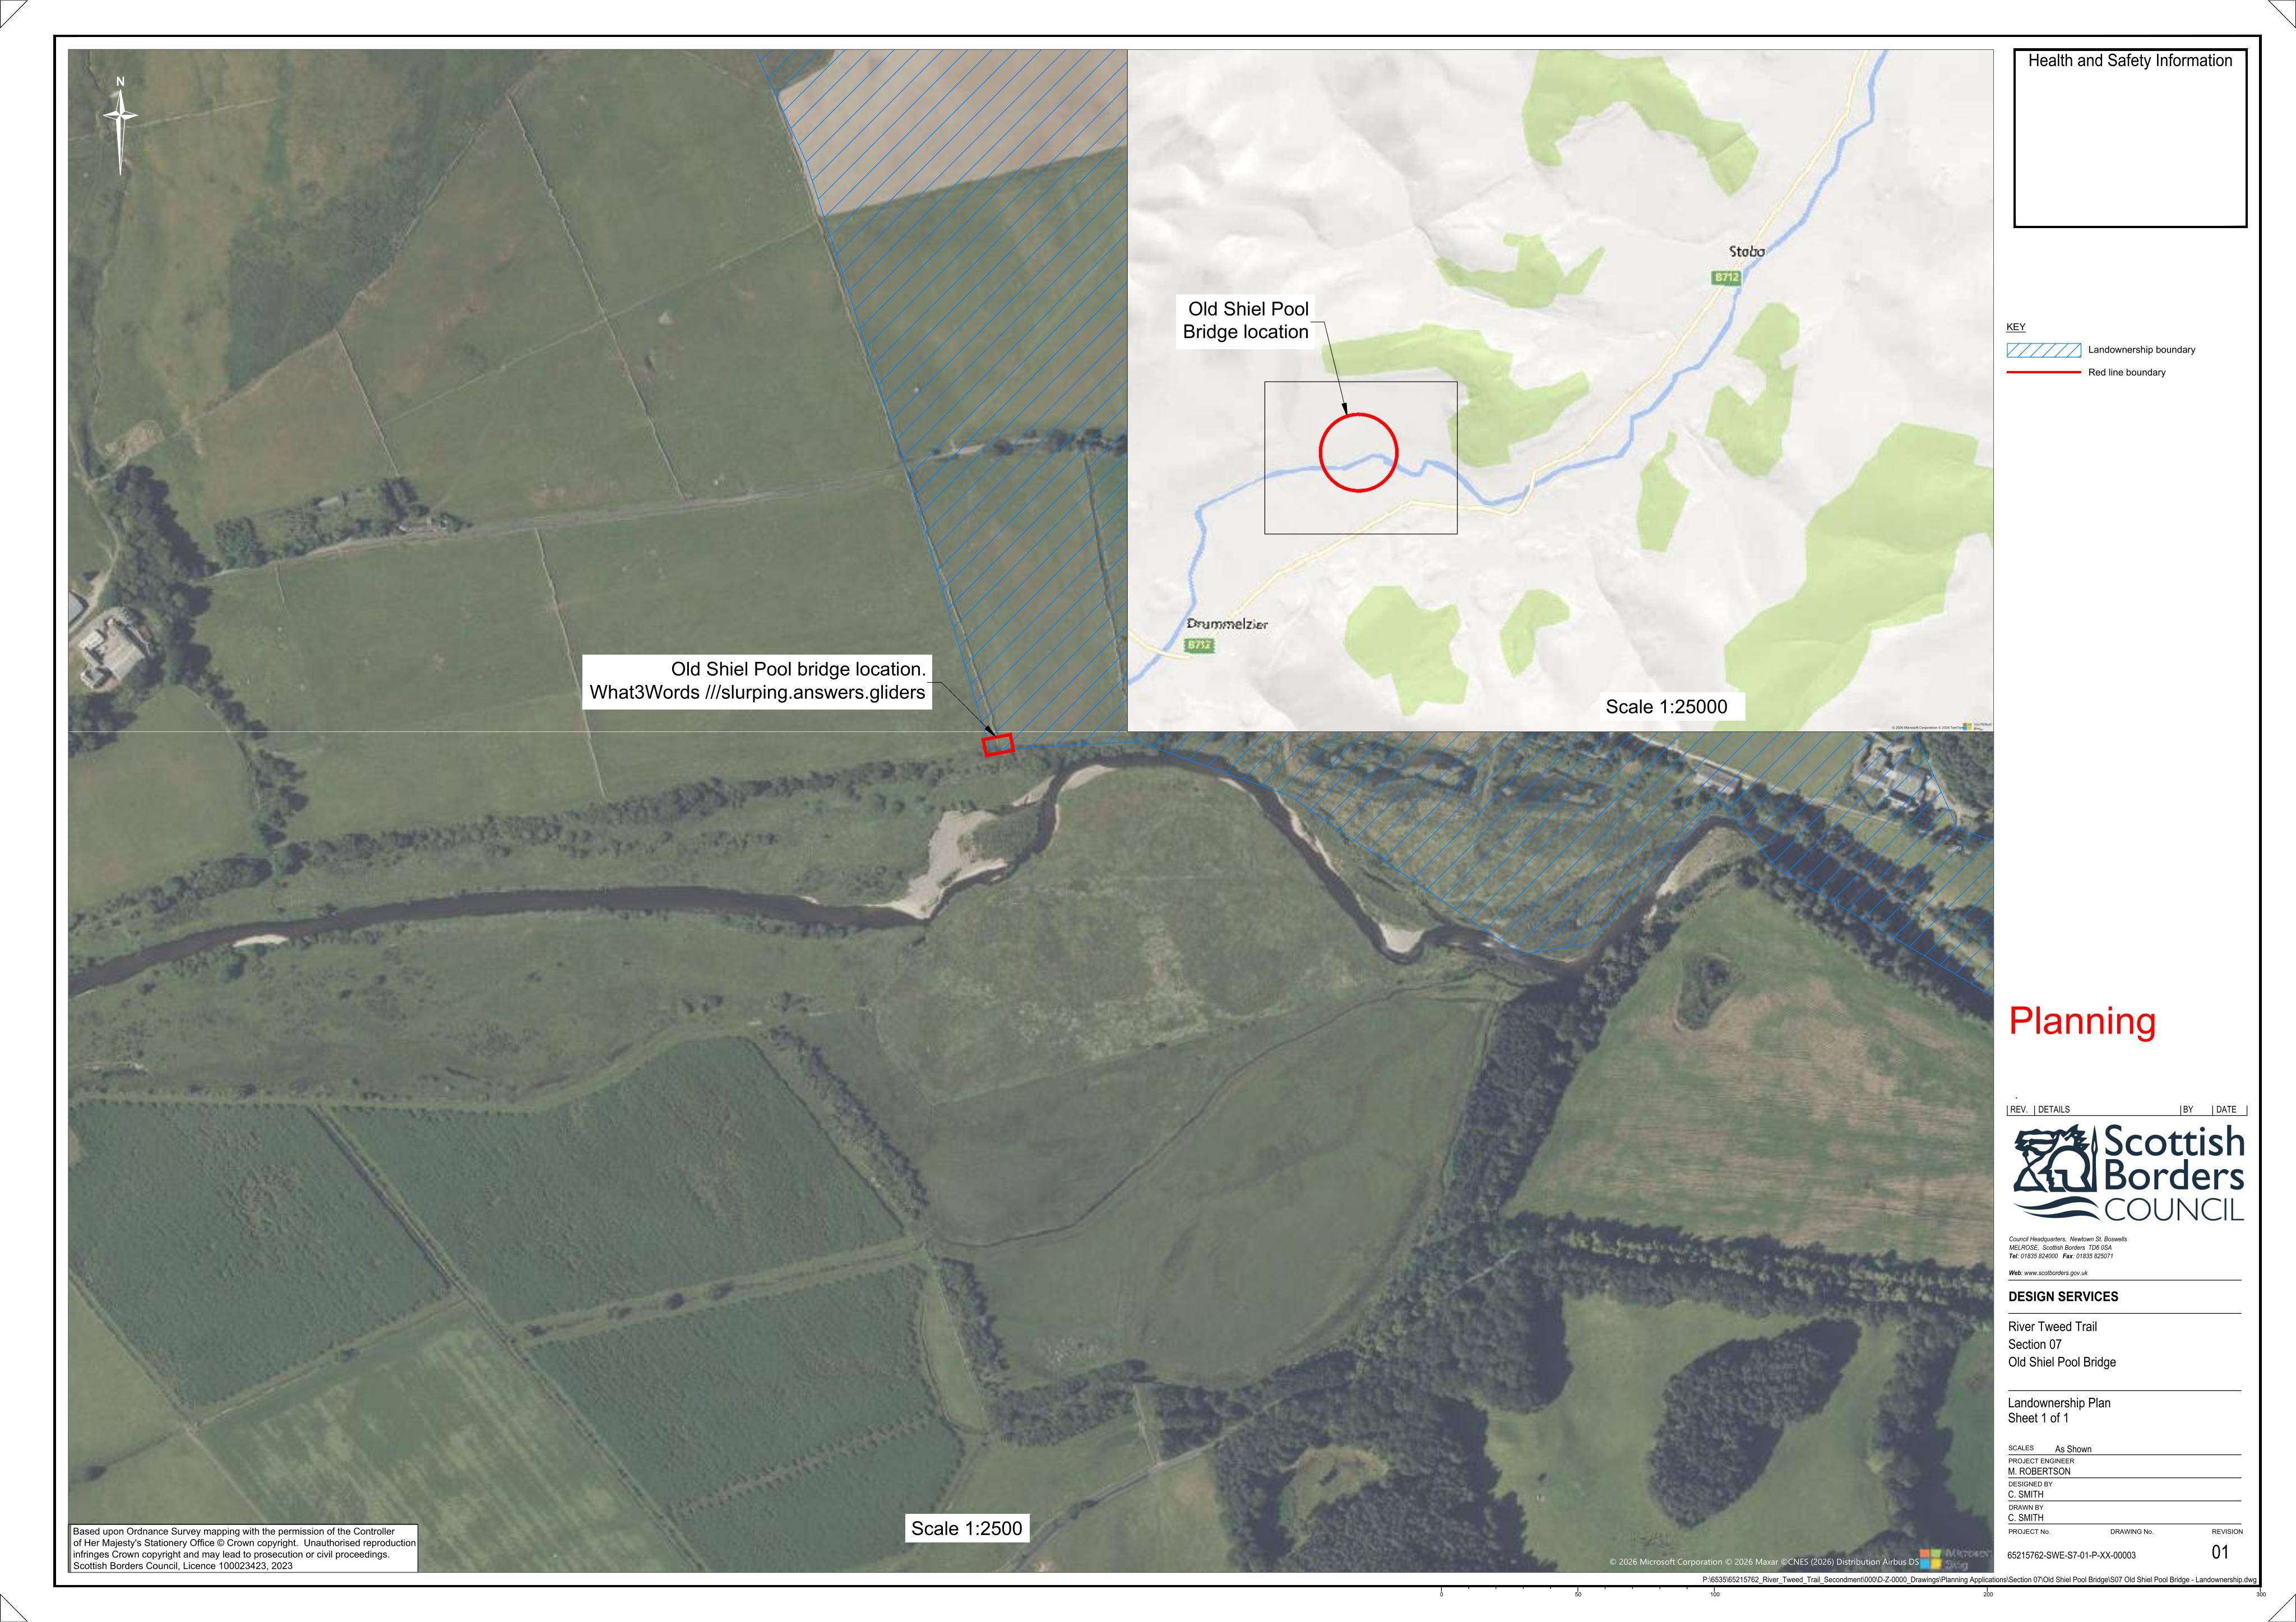This screenshot has height=1622, width=2296.
Task: Click the DETAILS column header in the revision table
Action: 2054,1109
